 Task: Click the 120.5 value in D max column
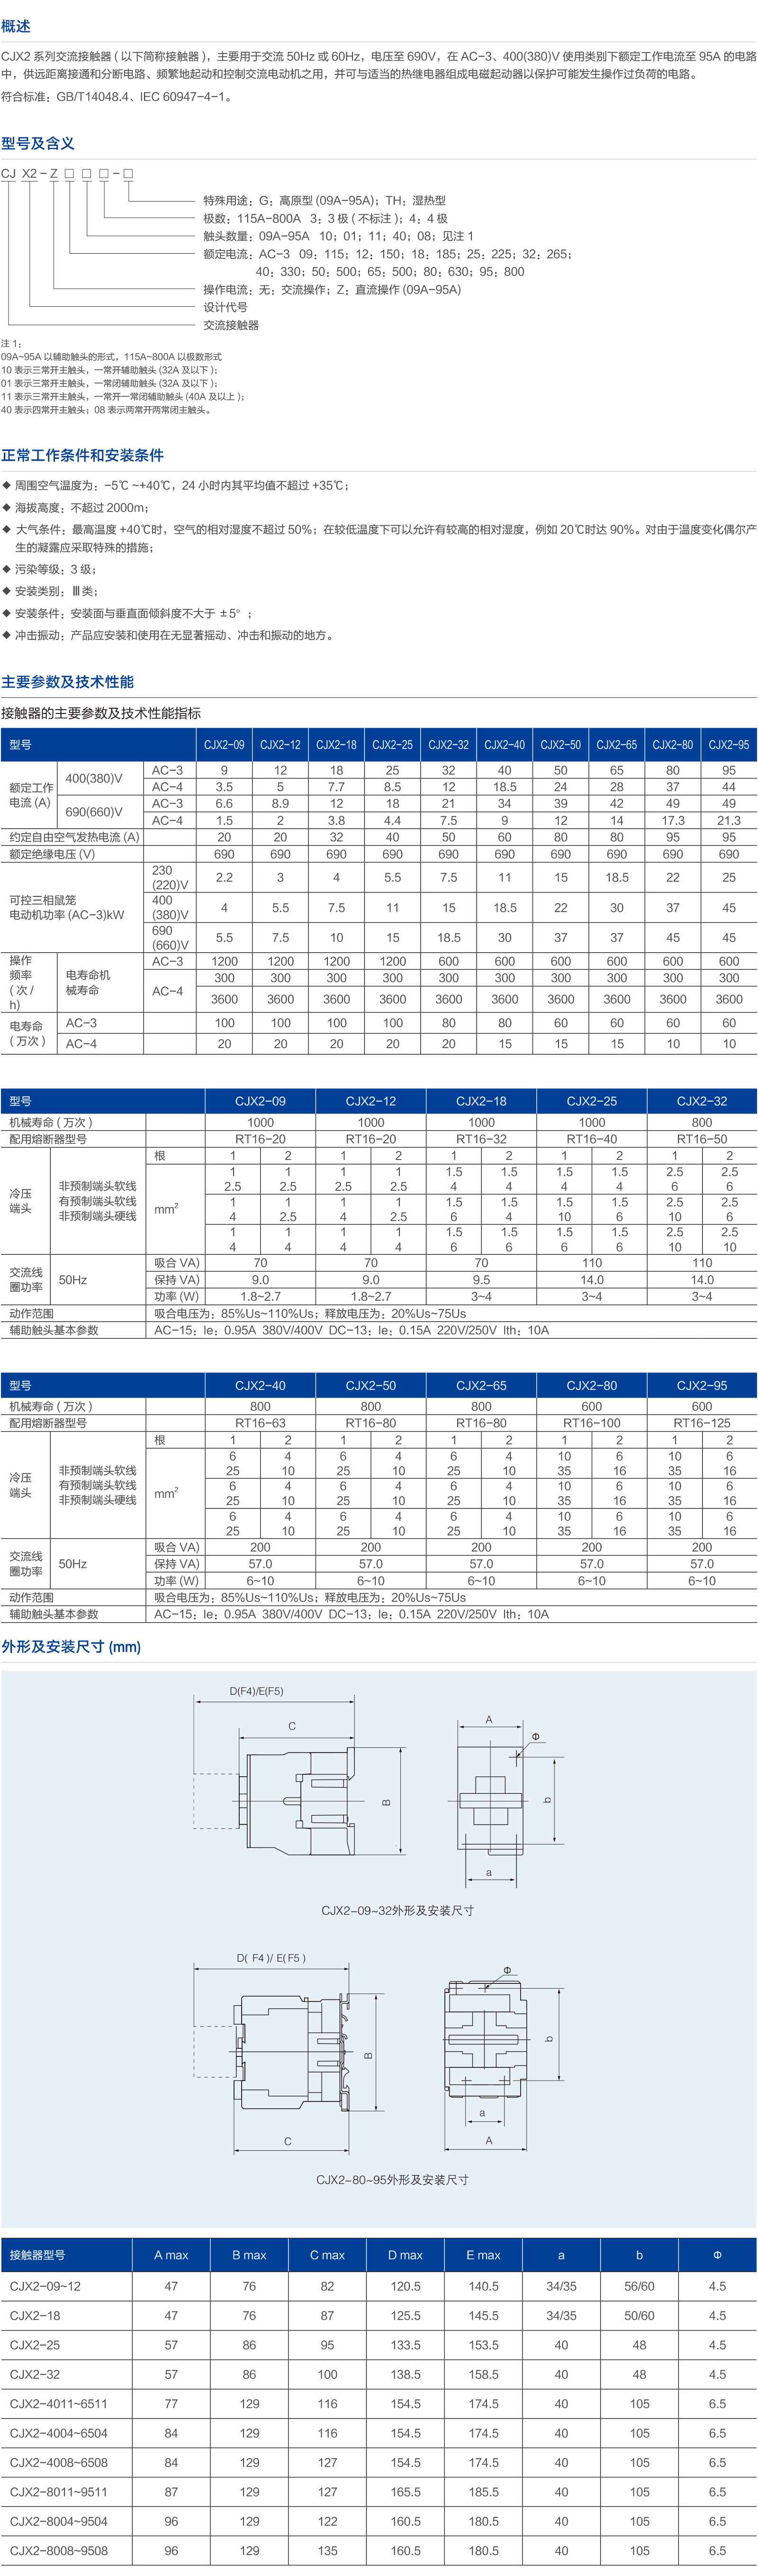(405, 2286)
